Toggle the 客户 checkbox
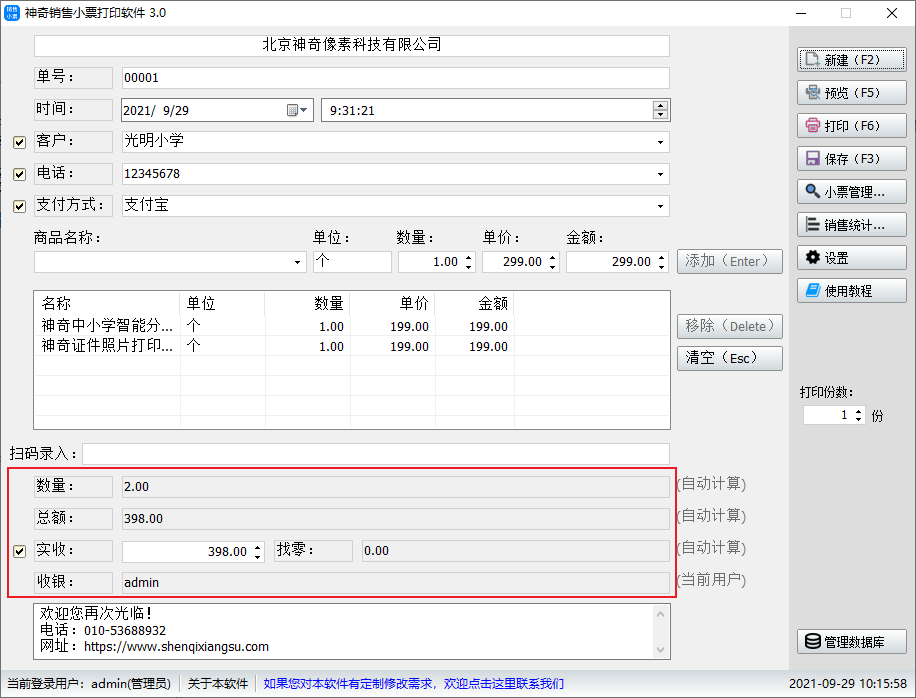Viewport: 916px width, 698px height. 19,142
